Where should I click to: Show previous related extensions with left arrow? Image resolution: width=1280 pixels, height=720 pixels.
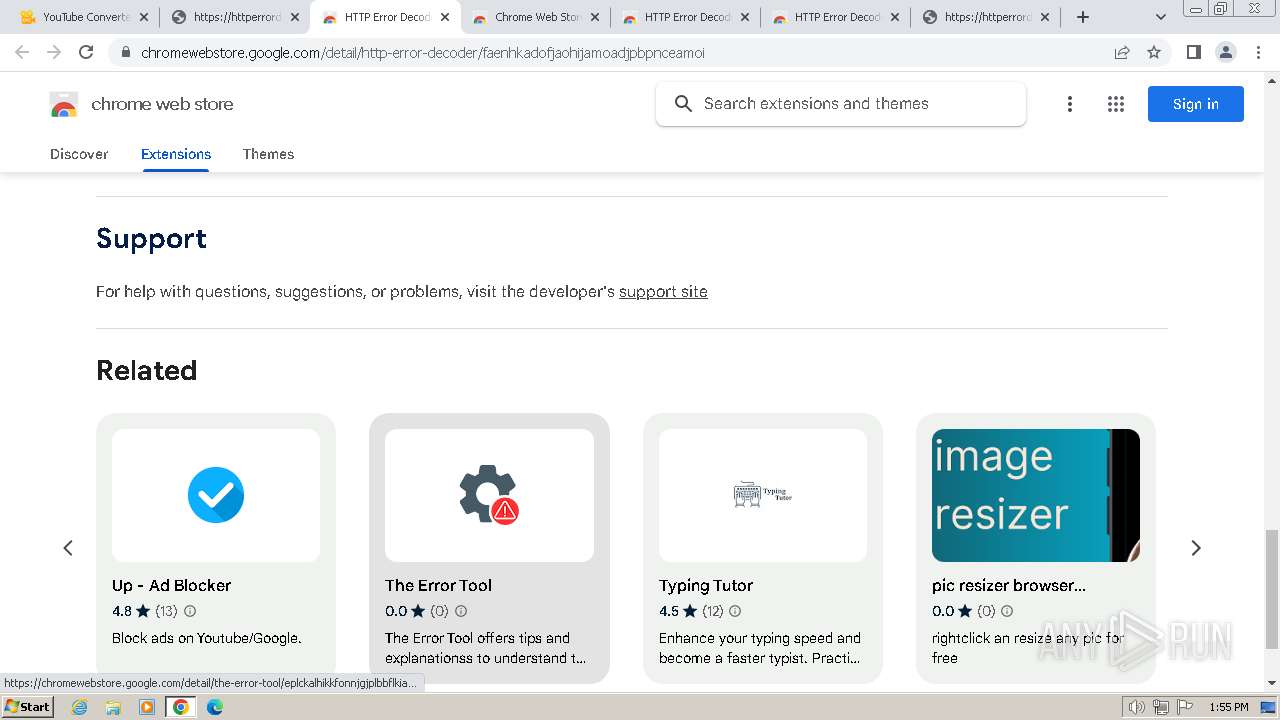[68, 548]
